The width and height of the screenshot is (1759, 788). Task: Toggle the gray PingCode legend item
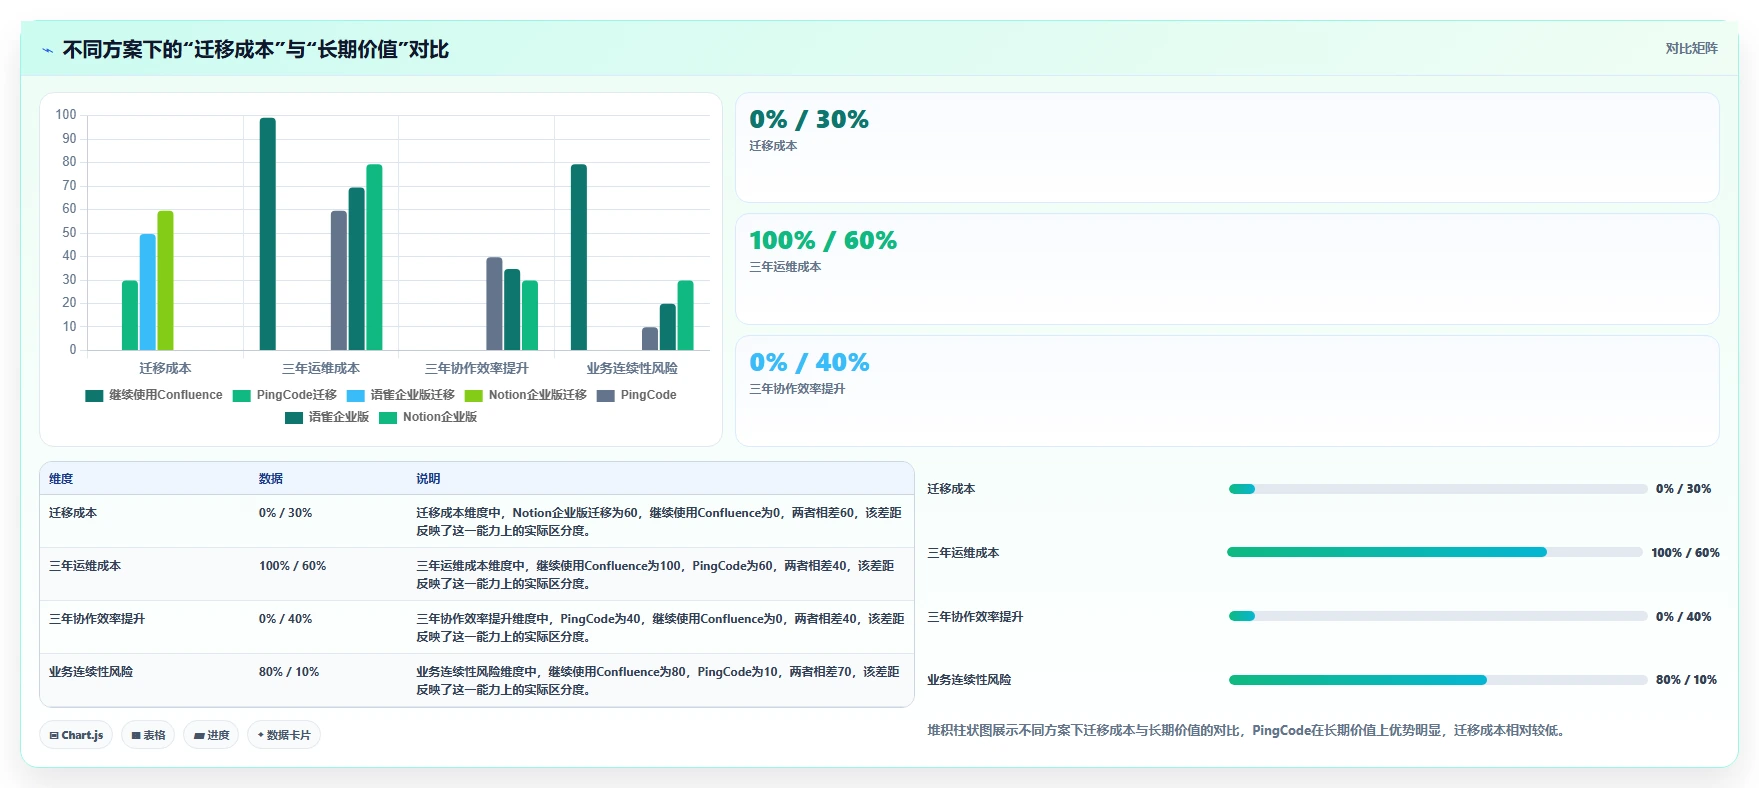pyautogui.click(x=637, y=395)
